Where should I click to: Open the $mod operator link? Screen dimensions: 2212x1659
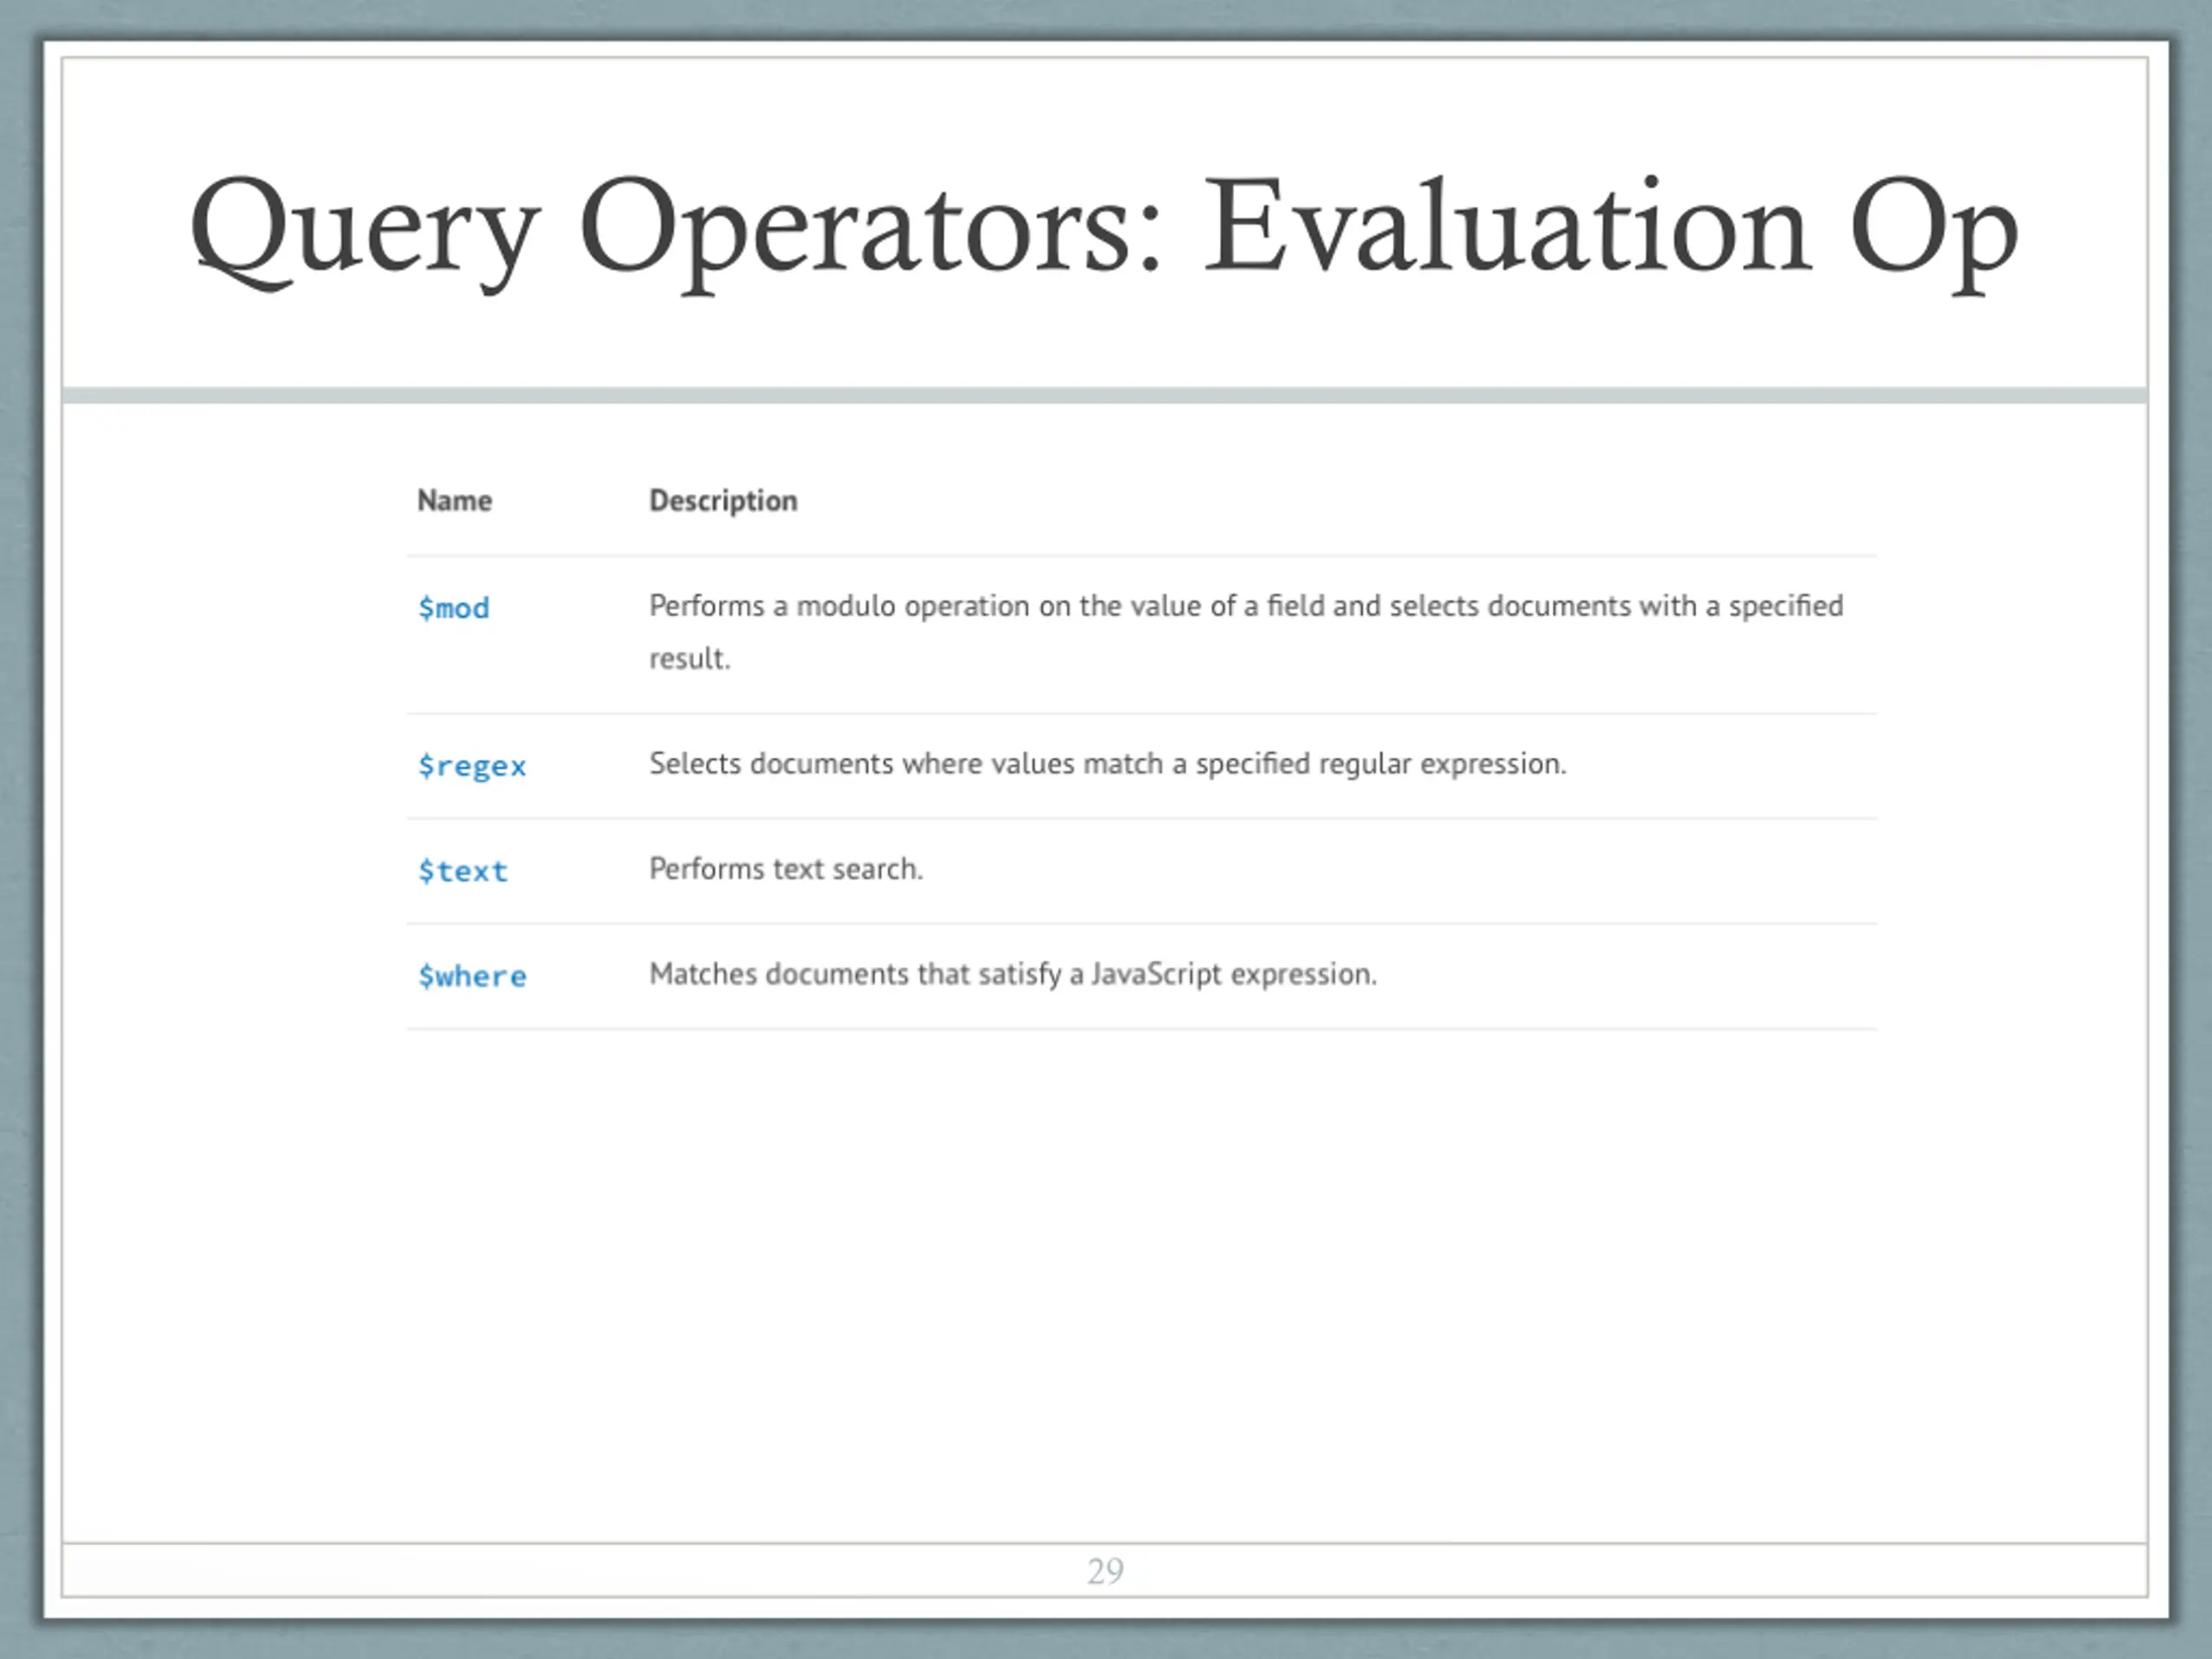[454, 608]
